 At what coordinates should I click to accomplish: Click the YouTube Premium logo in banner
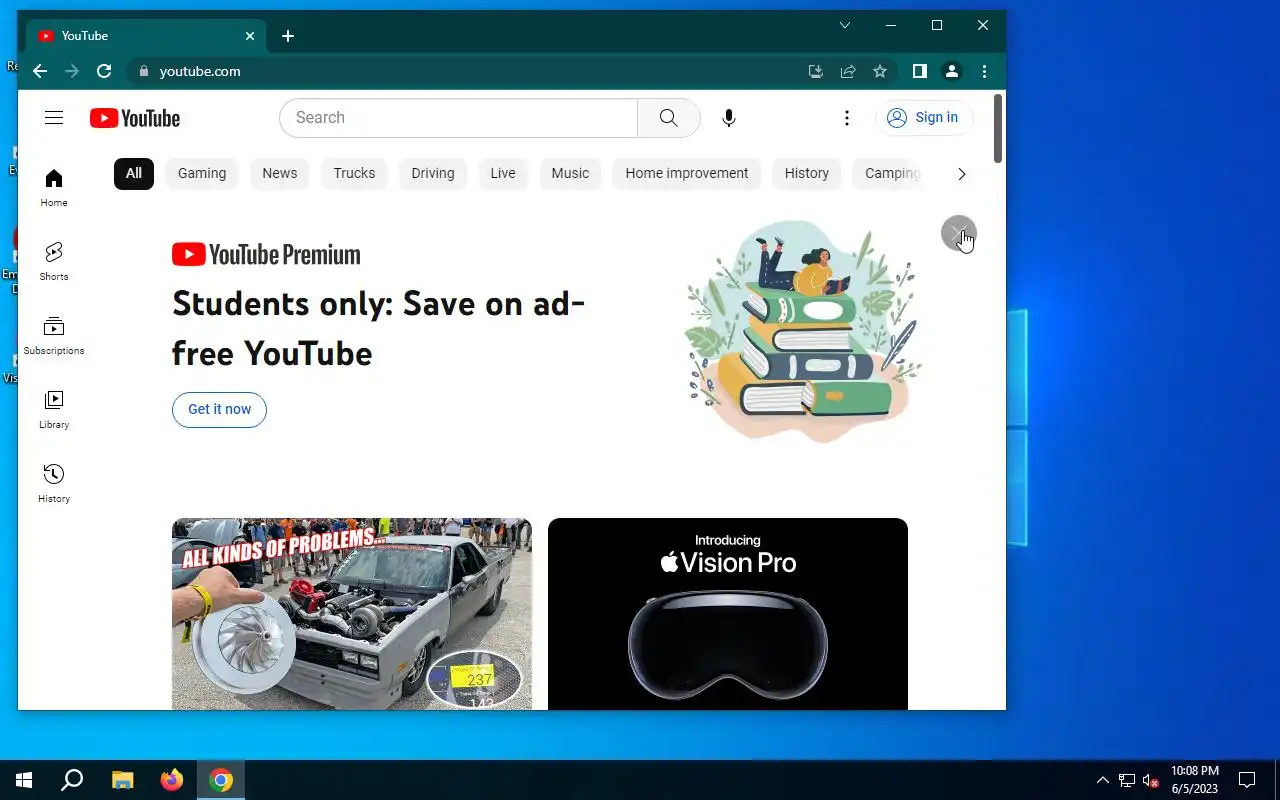pos(266,254)
